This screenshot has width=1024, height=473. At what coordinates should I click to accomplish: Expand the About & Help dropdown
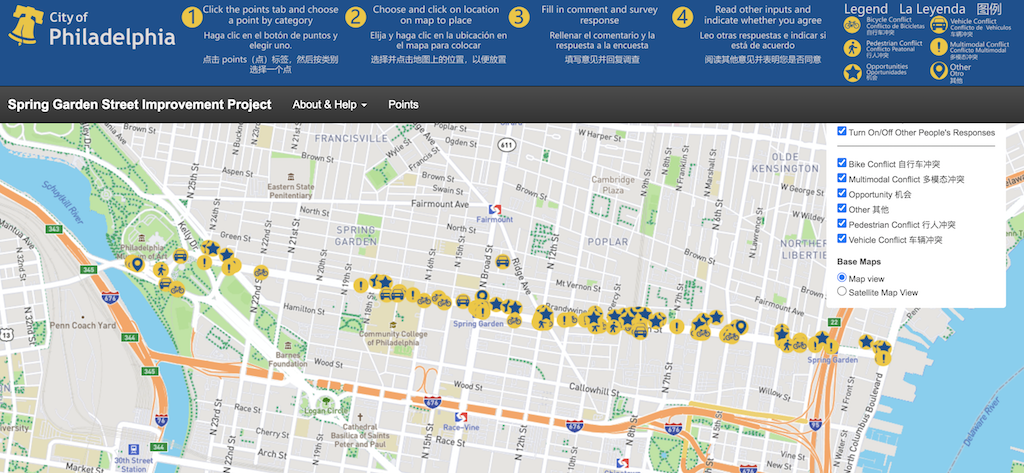329,105
